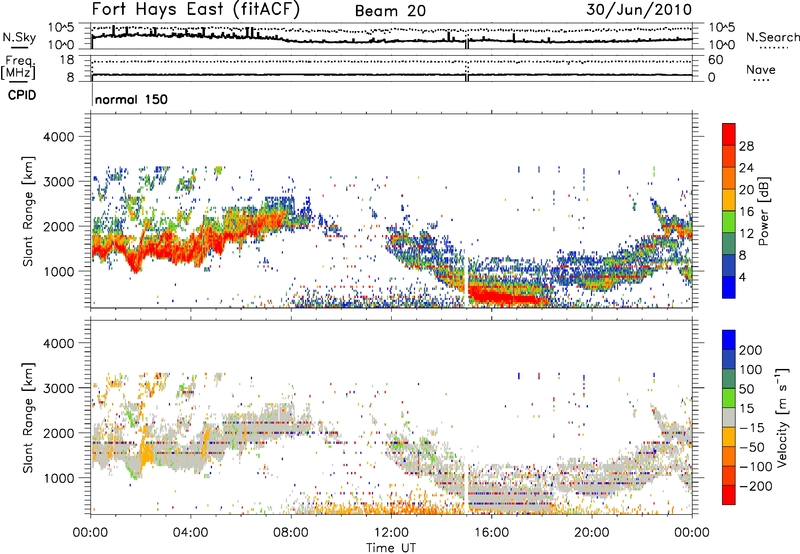The width and height of the screenshot is (800, 554).
Task: Select the dark blue bottom Power colorbar segment
Action: [729, 288]
